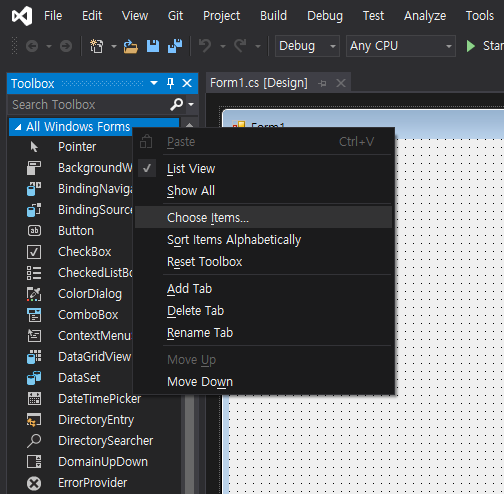This screenshot has width=504, height=494.
Task: Select the DomainUpDown control icon
Action: [x=34, y=462]
